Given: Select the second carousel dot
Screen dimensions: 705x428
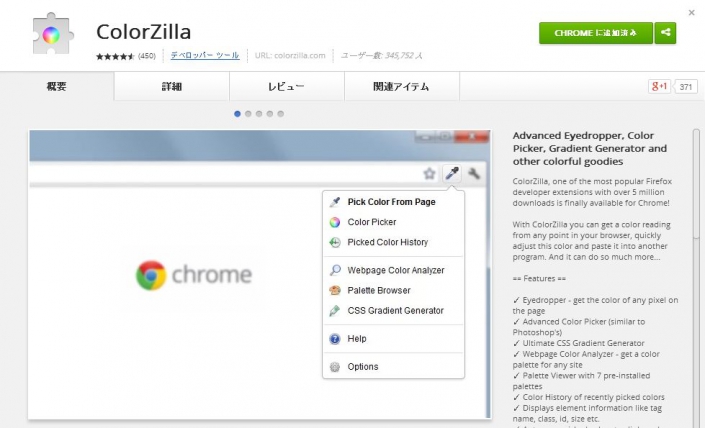Looking at the screenshot, I should 248,114.
